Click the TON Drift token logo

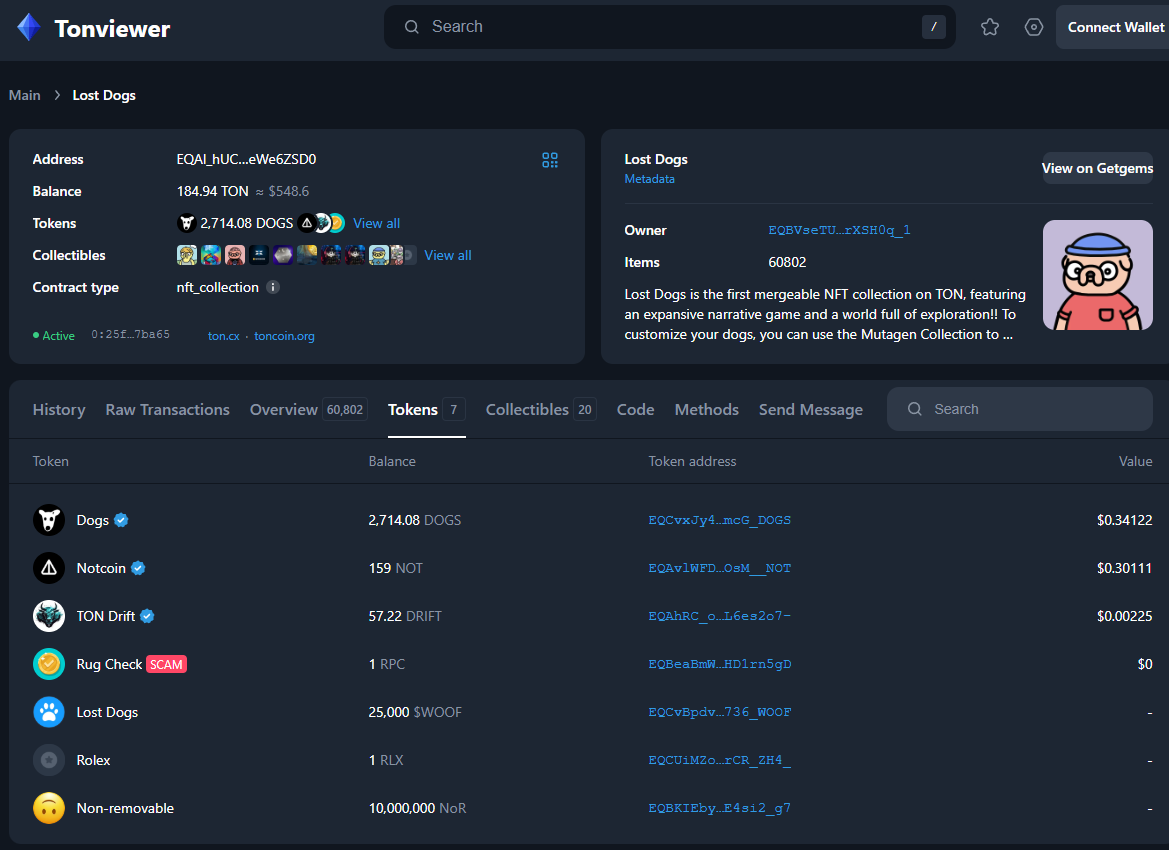[x=49, y=616]
